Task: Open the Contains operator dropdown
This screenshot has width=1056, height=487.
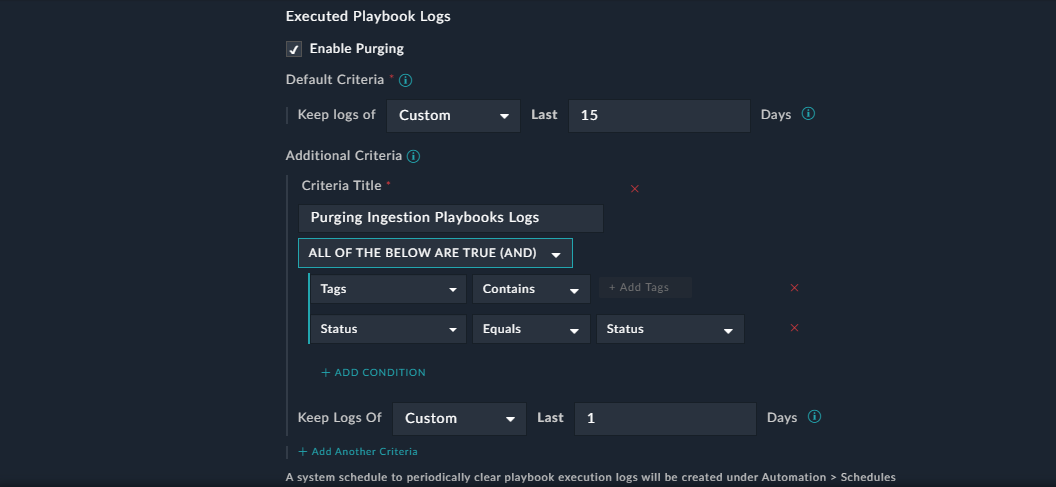Action: click(x=531, y=289)
